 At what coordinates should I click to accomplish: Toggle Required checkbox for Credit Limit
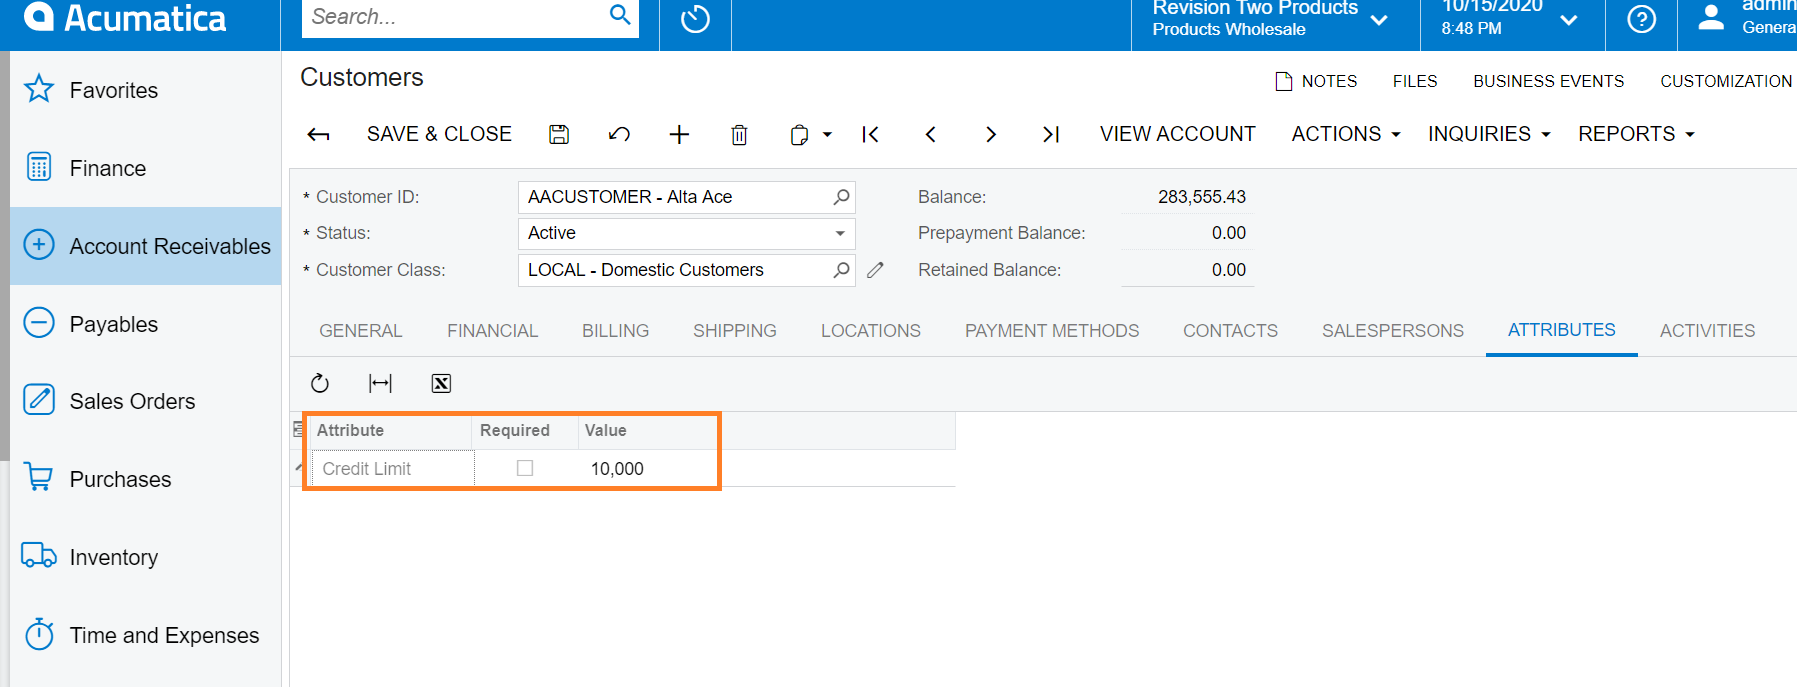click(x=525, y=468)
